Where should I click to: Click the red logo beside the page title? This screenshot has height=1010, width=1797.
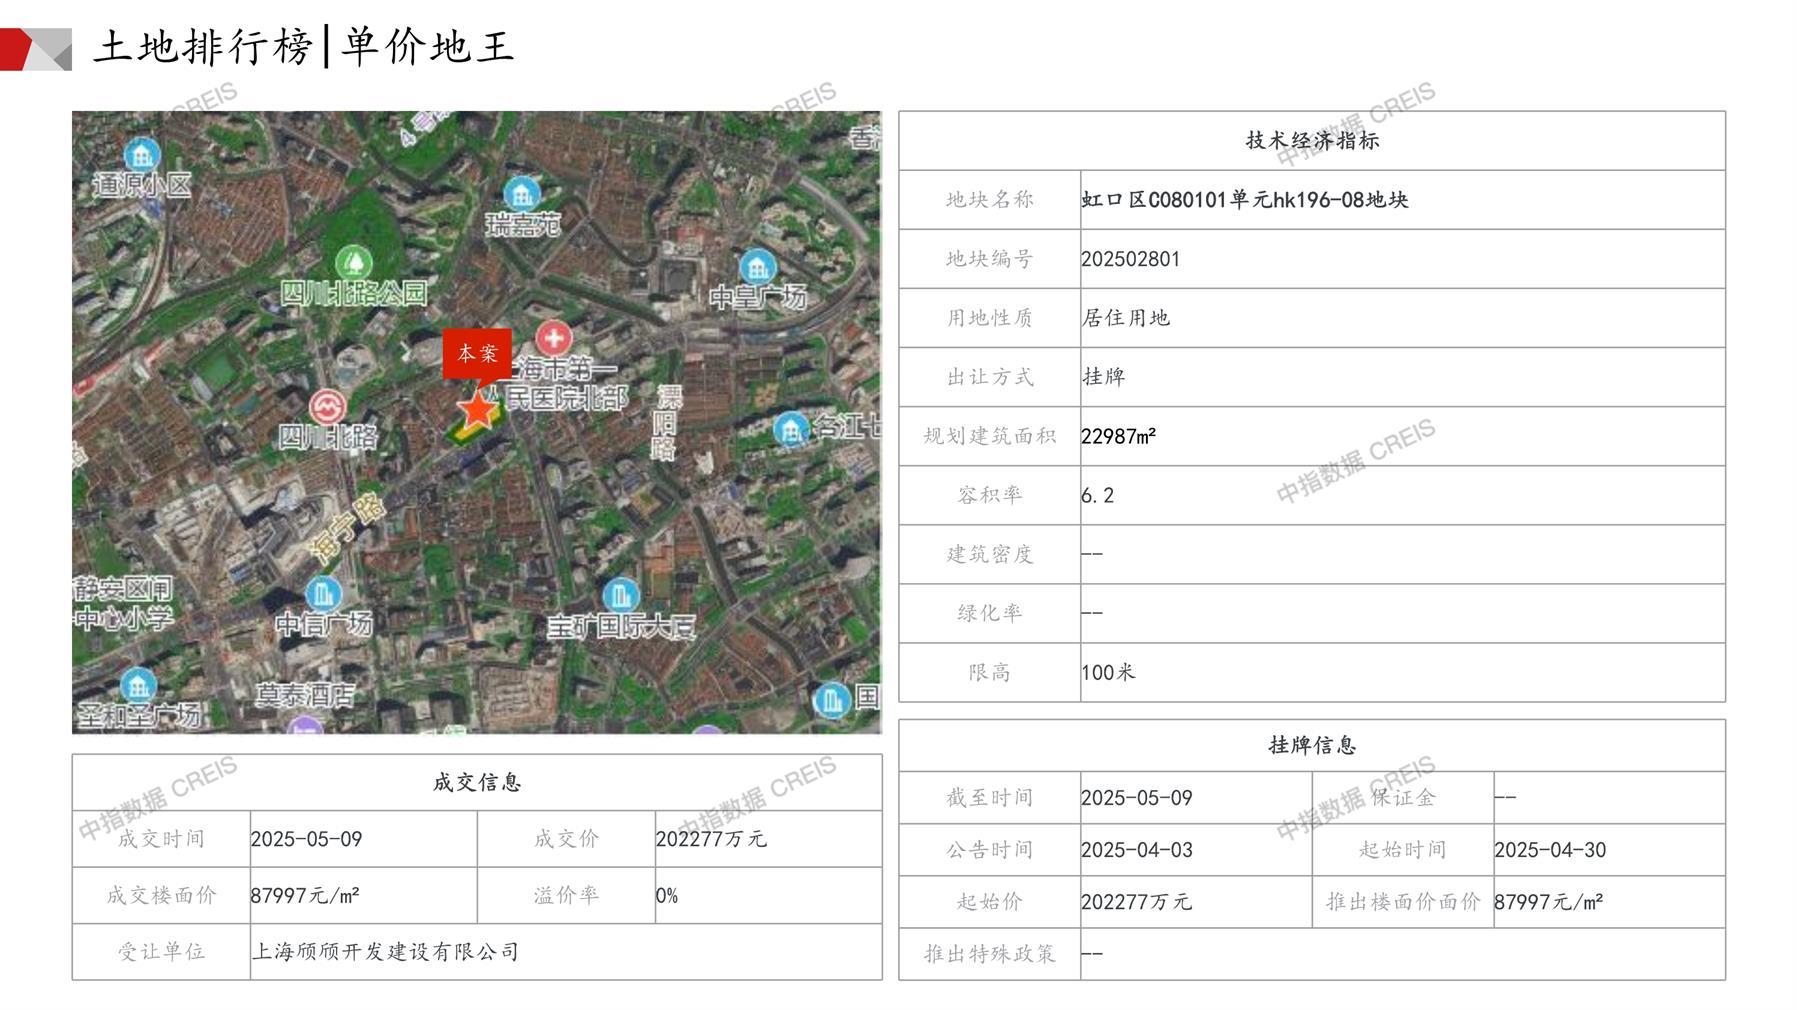click(x=36, y=49)
